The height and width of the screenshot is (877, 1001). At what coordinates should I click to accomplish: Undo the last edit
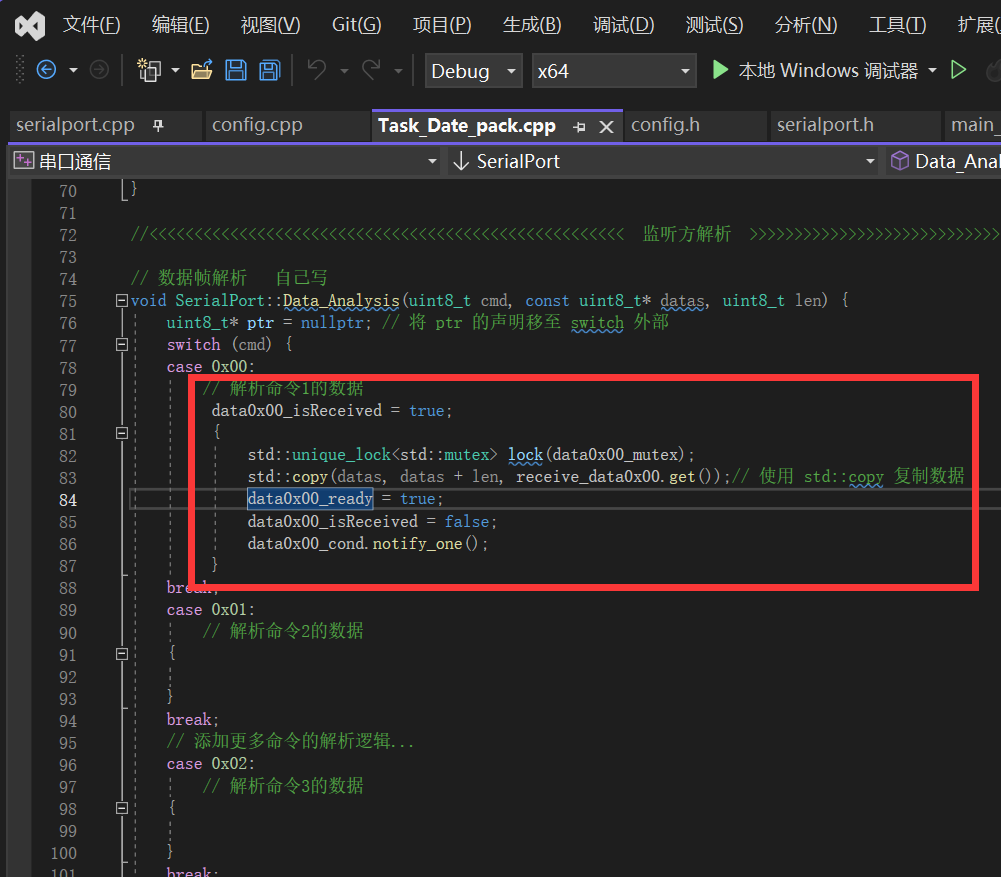click(x=317, y=69)
